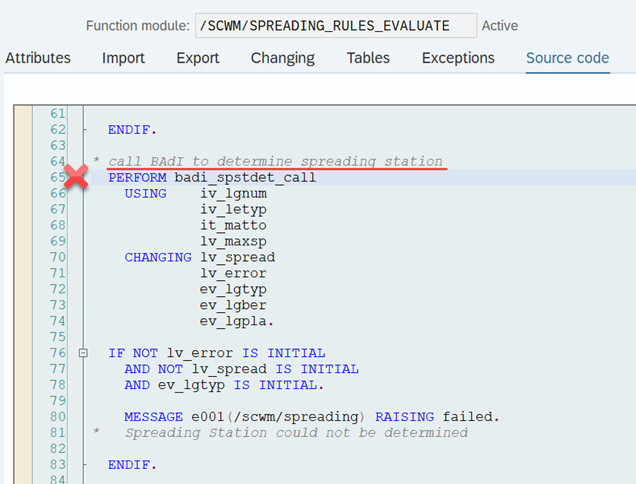This screenshot has height=484, width=636.
Task: Click the Function module label
Action: tap(138, 26)
